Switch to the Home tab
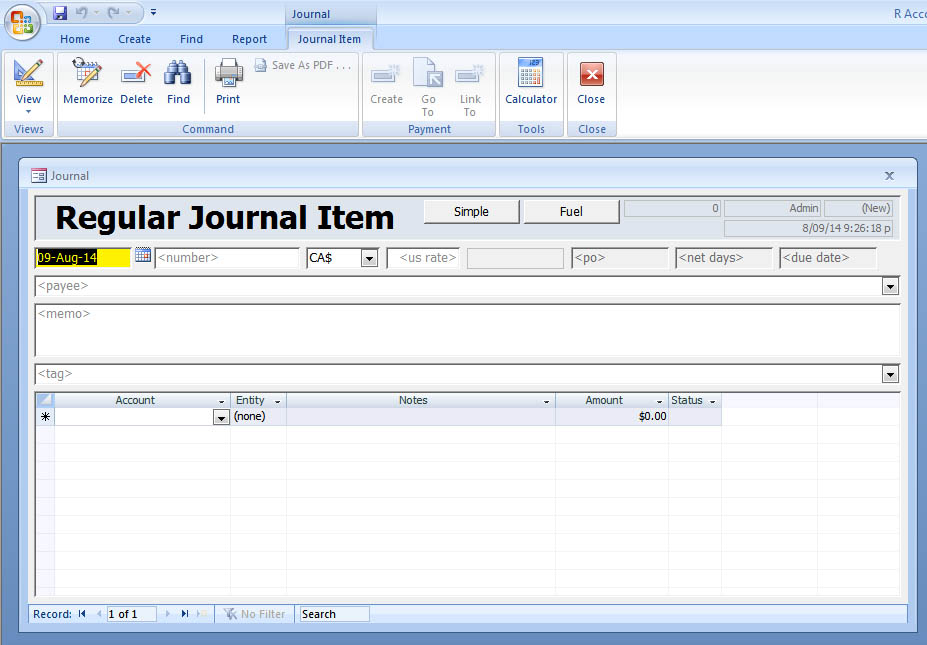The image size is (927, 645). point(75,39)
